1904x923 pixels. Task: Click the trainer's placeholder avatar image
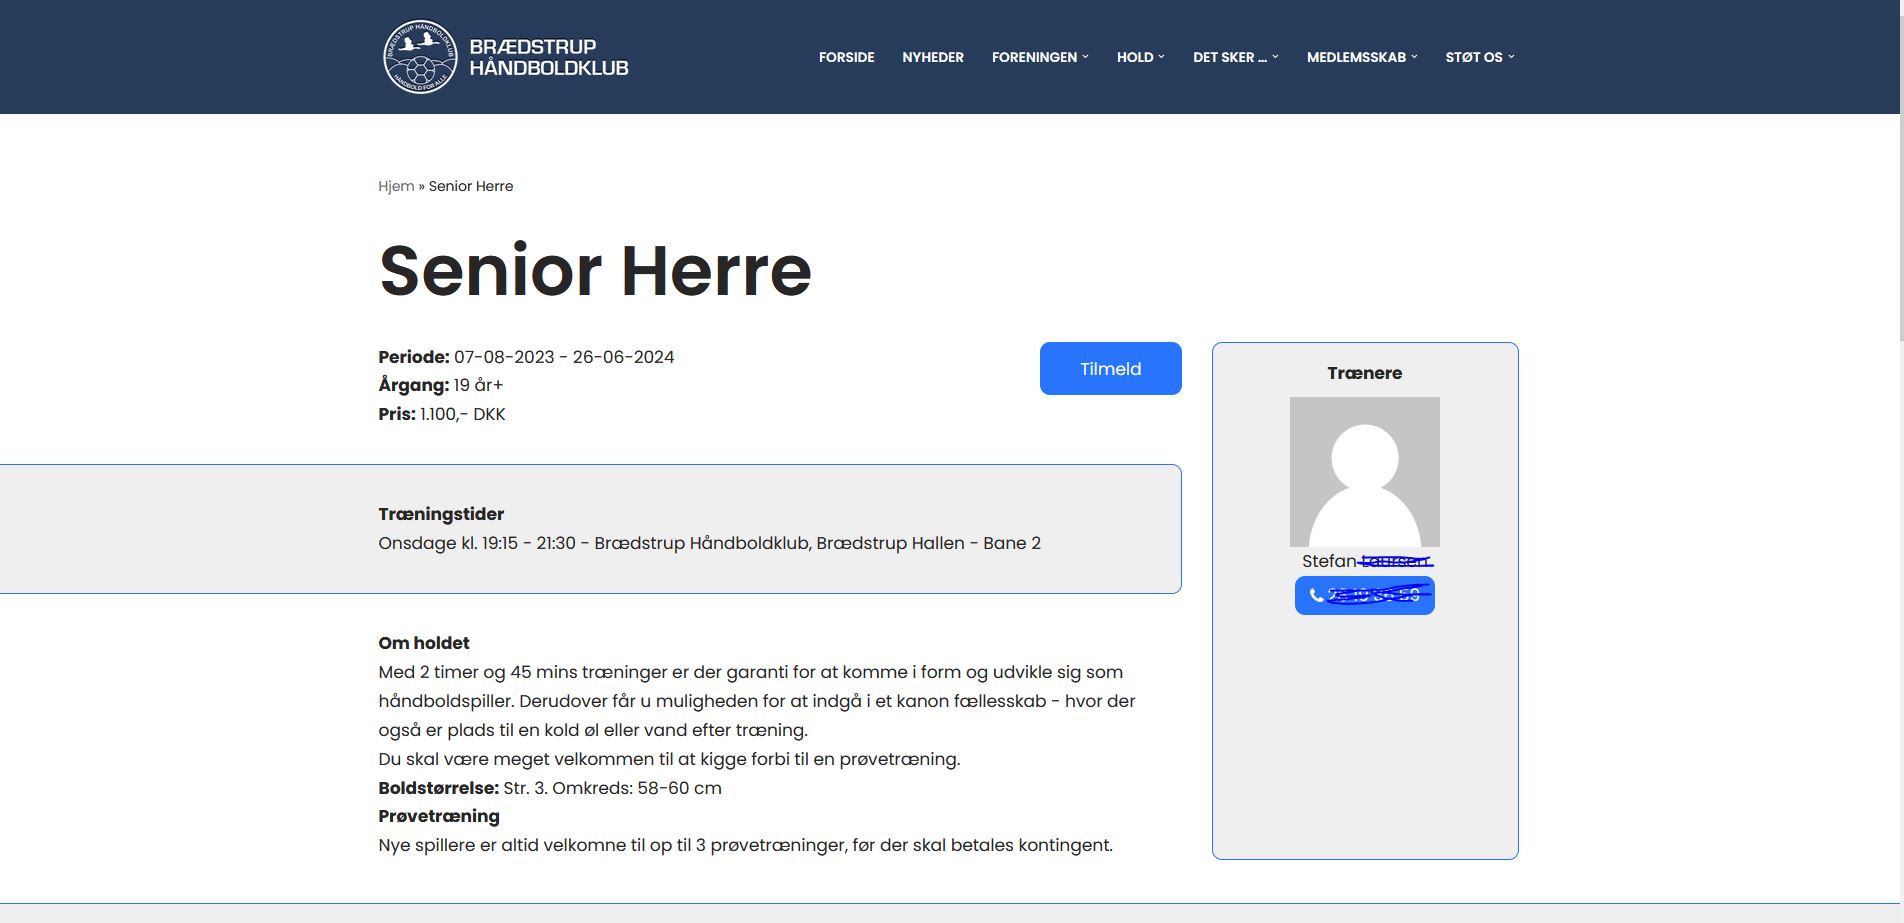(x=1365, y=472)
